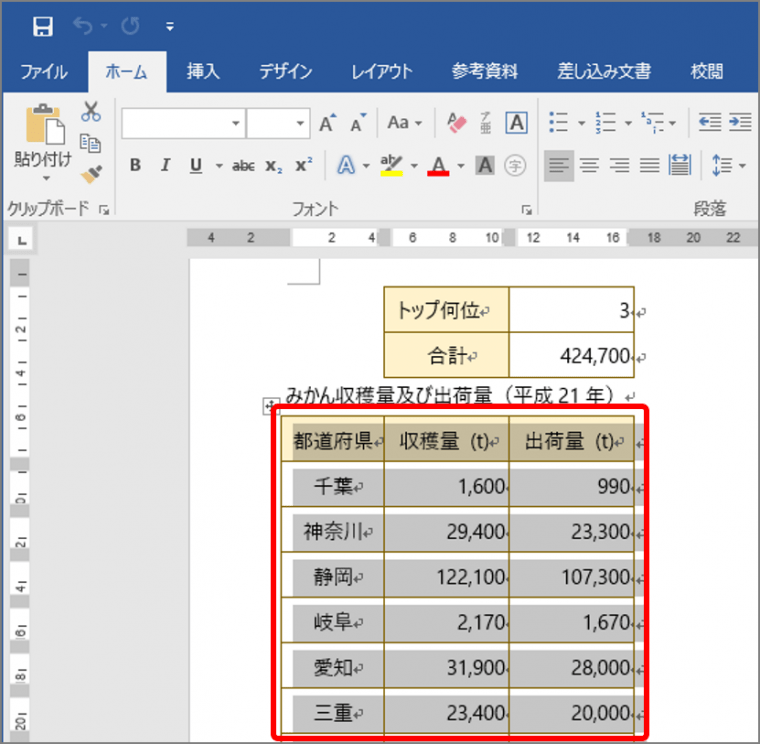This screenshot has height=744, width=760.
Task: Open Quick Access Toolbar customize arrow
Action: (x=170, y=27)
